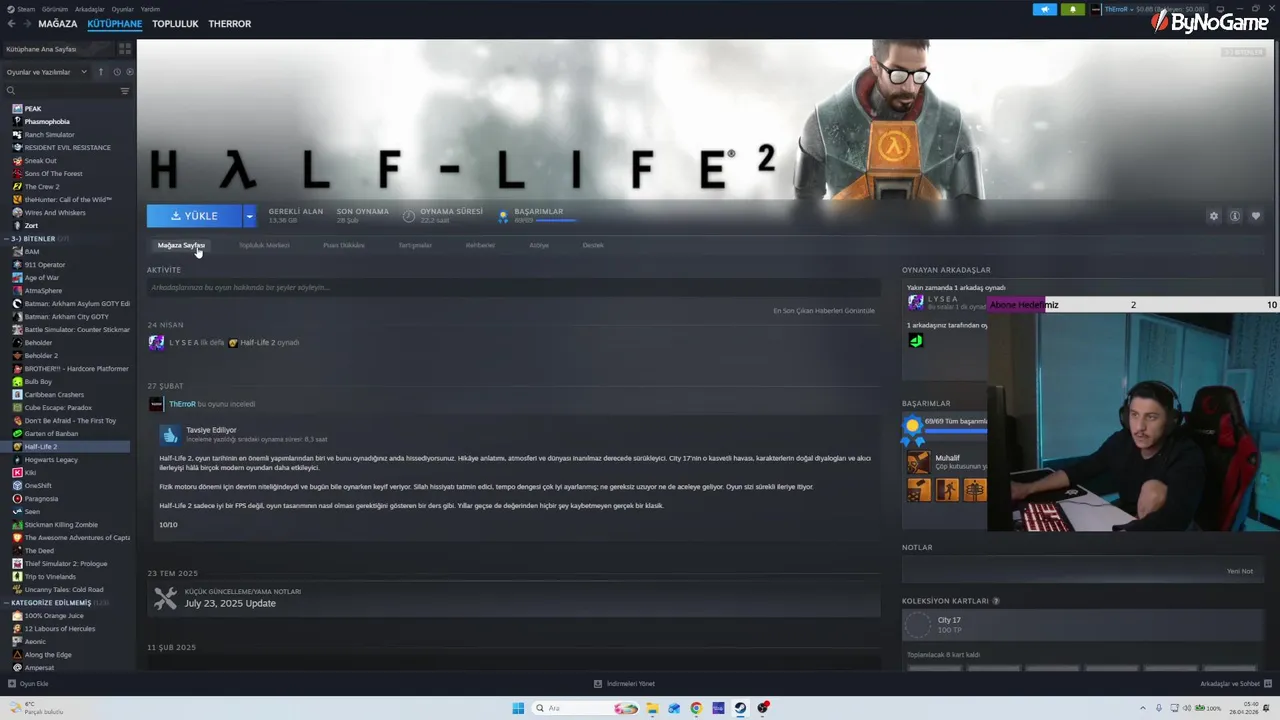Add Half-Life 2 to favorites with the heart icon
This screenshot has width=1280, height=720.
click(1256, 216)
